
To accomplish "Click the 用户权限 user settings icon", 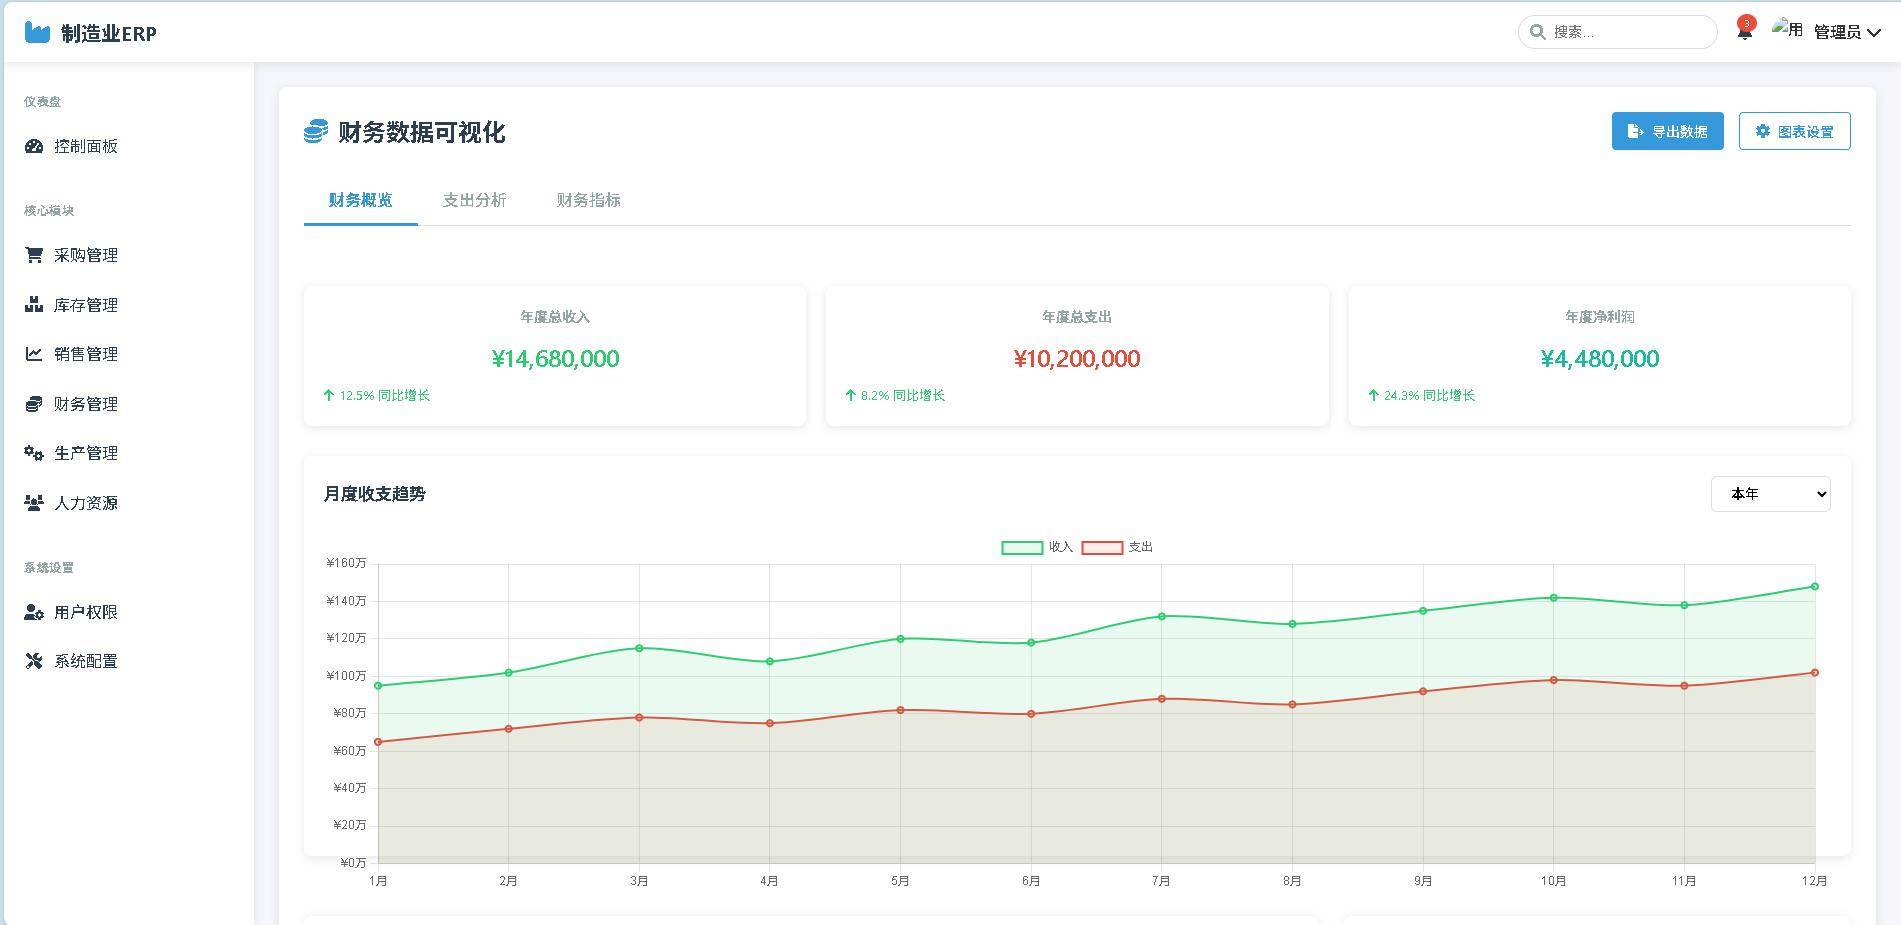I will (x=34, y=612).
